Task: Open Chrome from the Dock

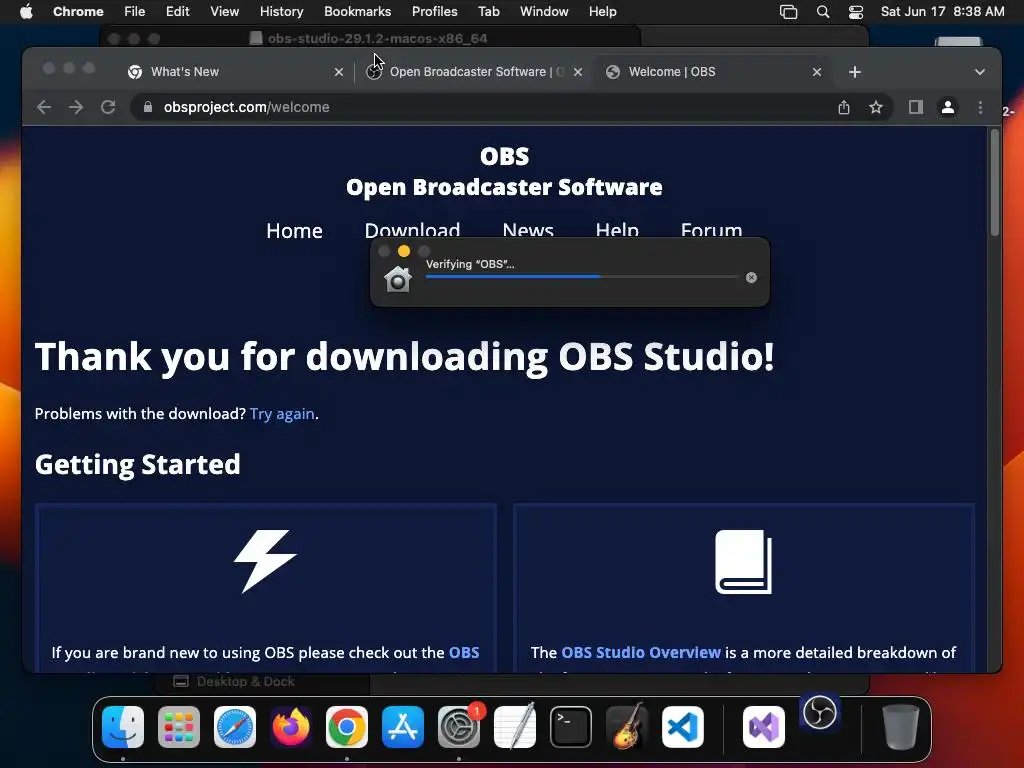Action: (x=347, y=727)
